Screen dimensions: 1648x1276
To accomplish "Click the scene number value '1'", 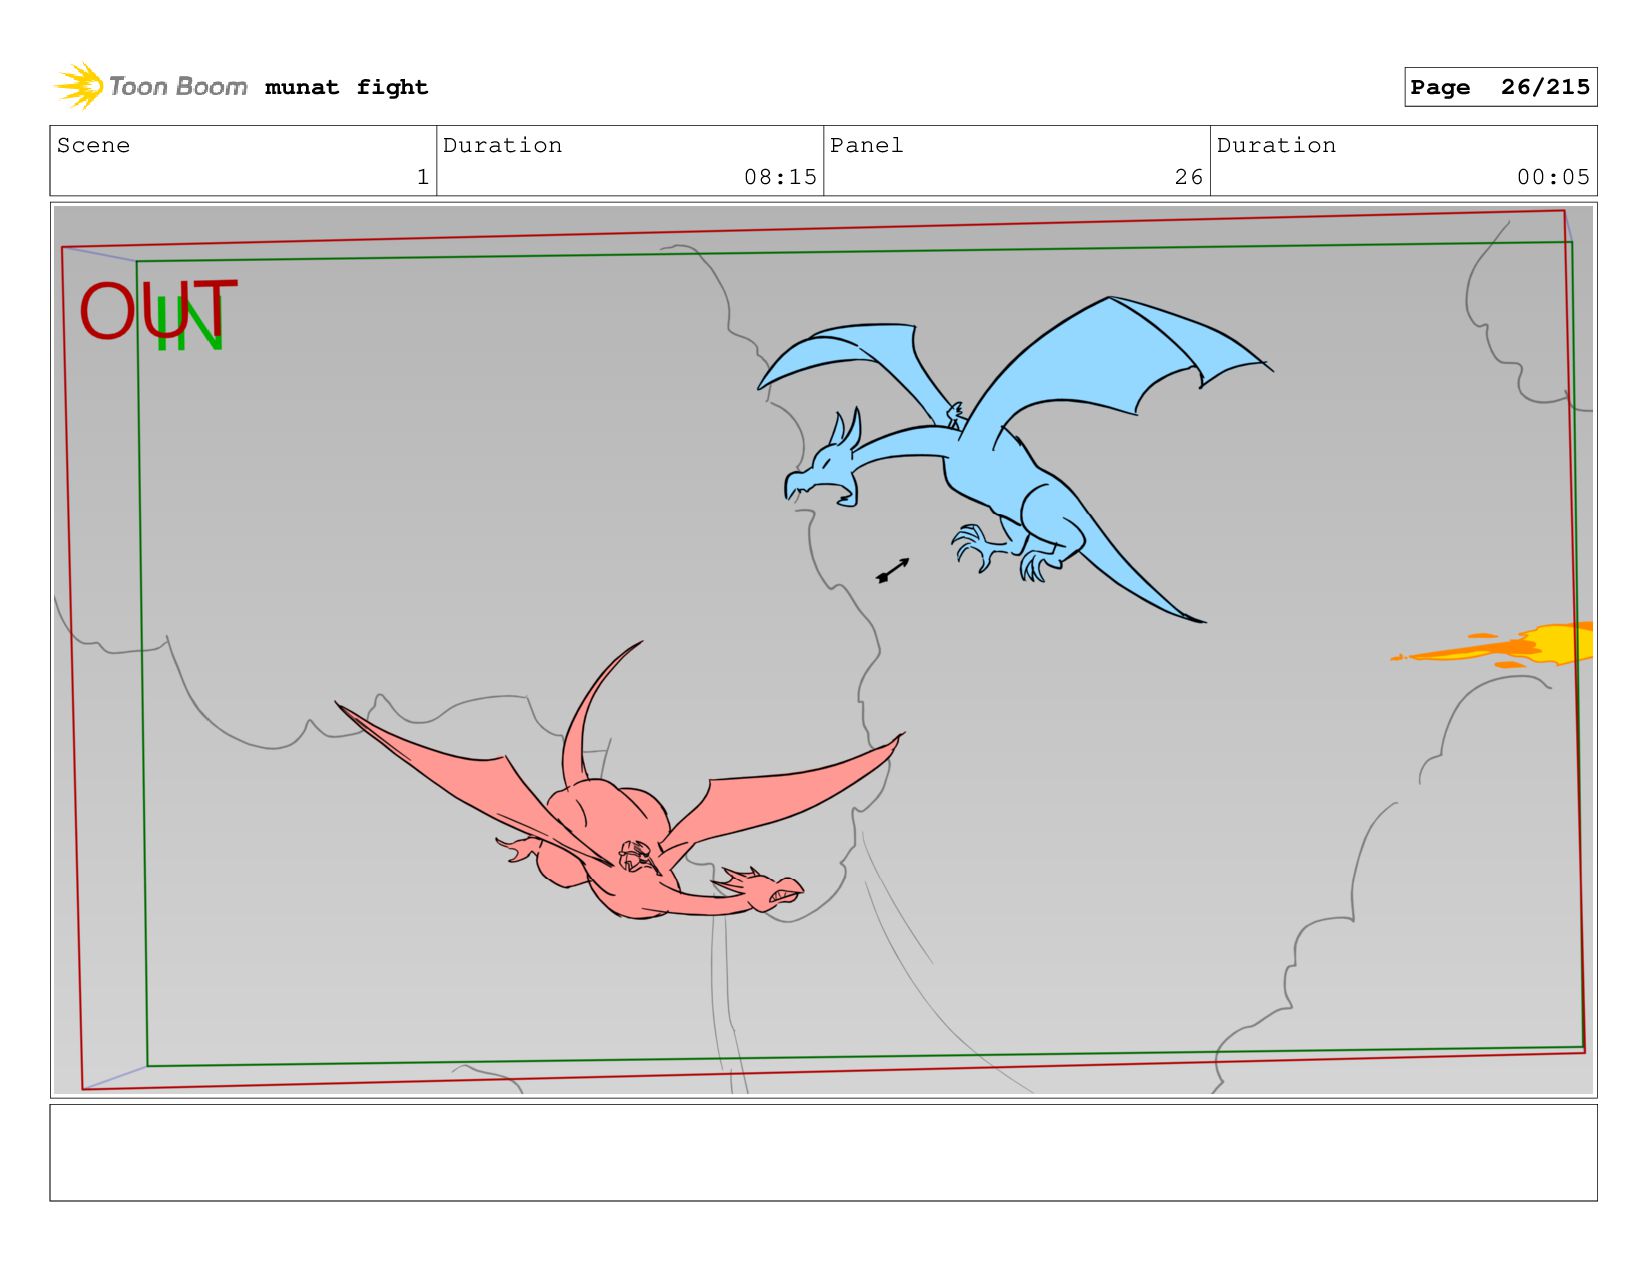I will tap(423, 177).
